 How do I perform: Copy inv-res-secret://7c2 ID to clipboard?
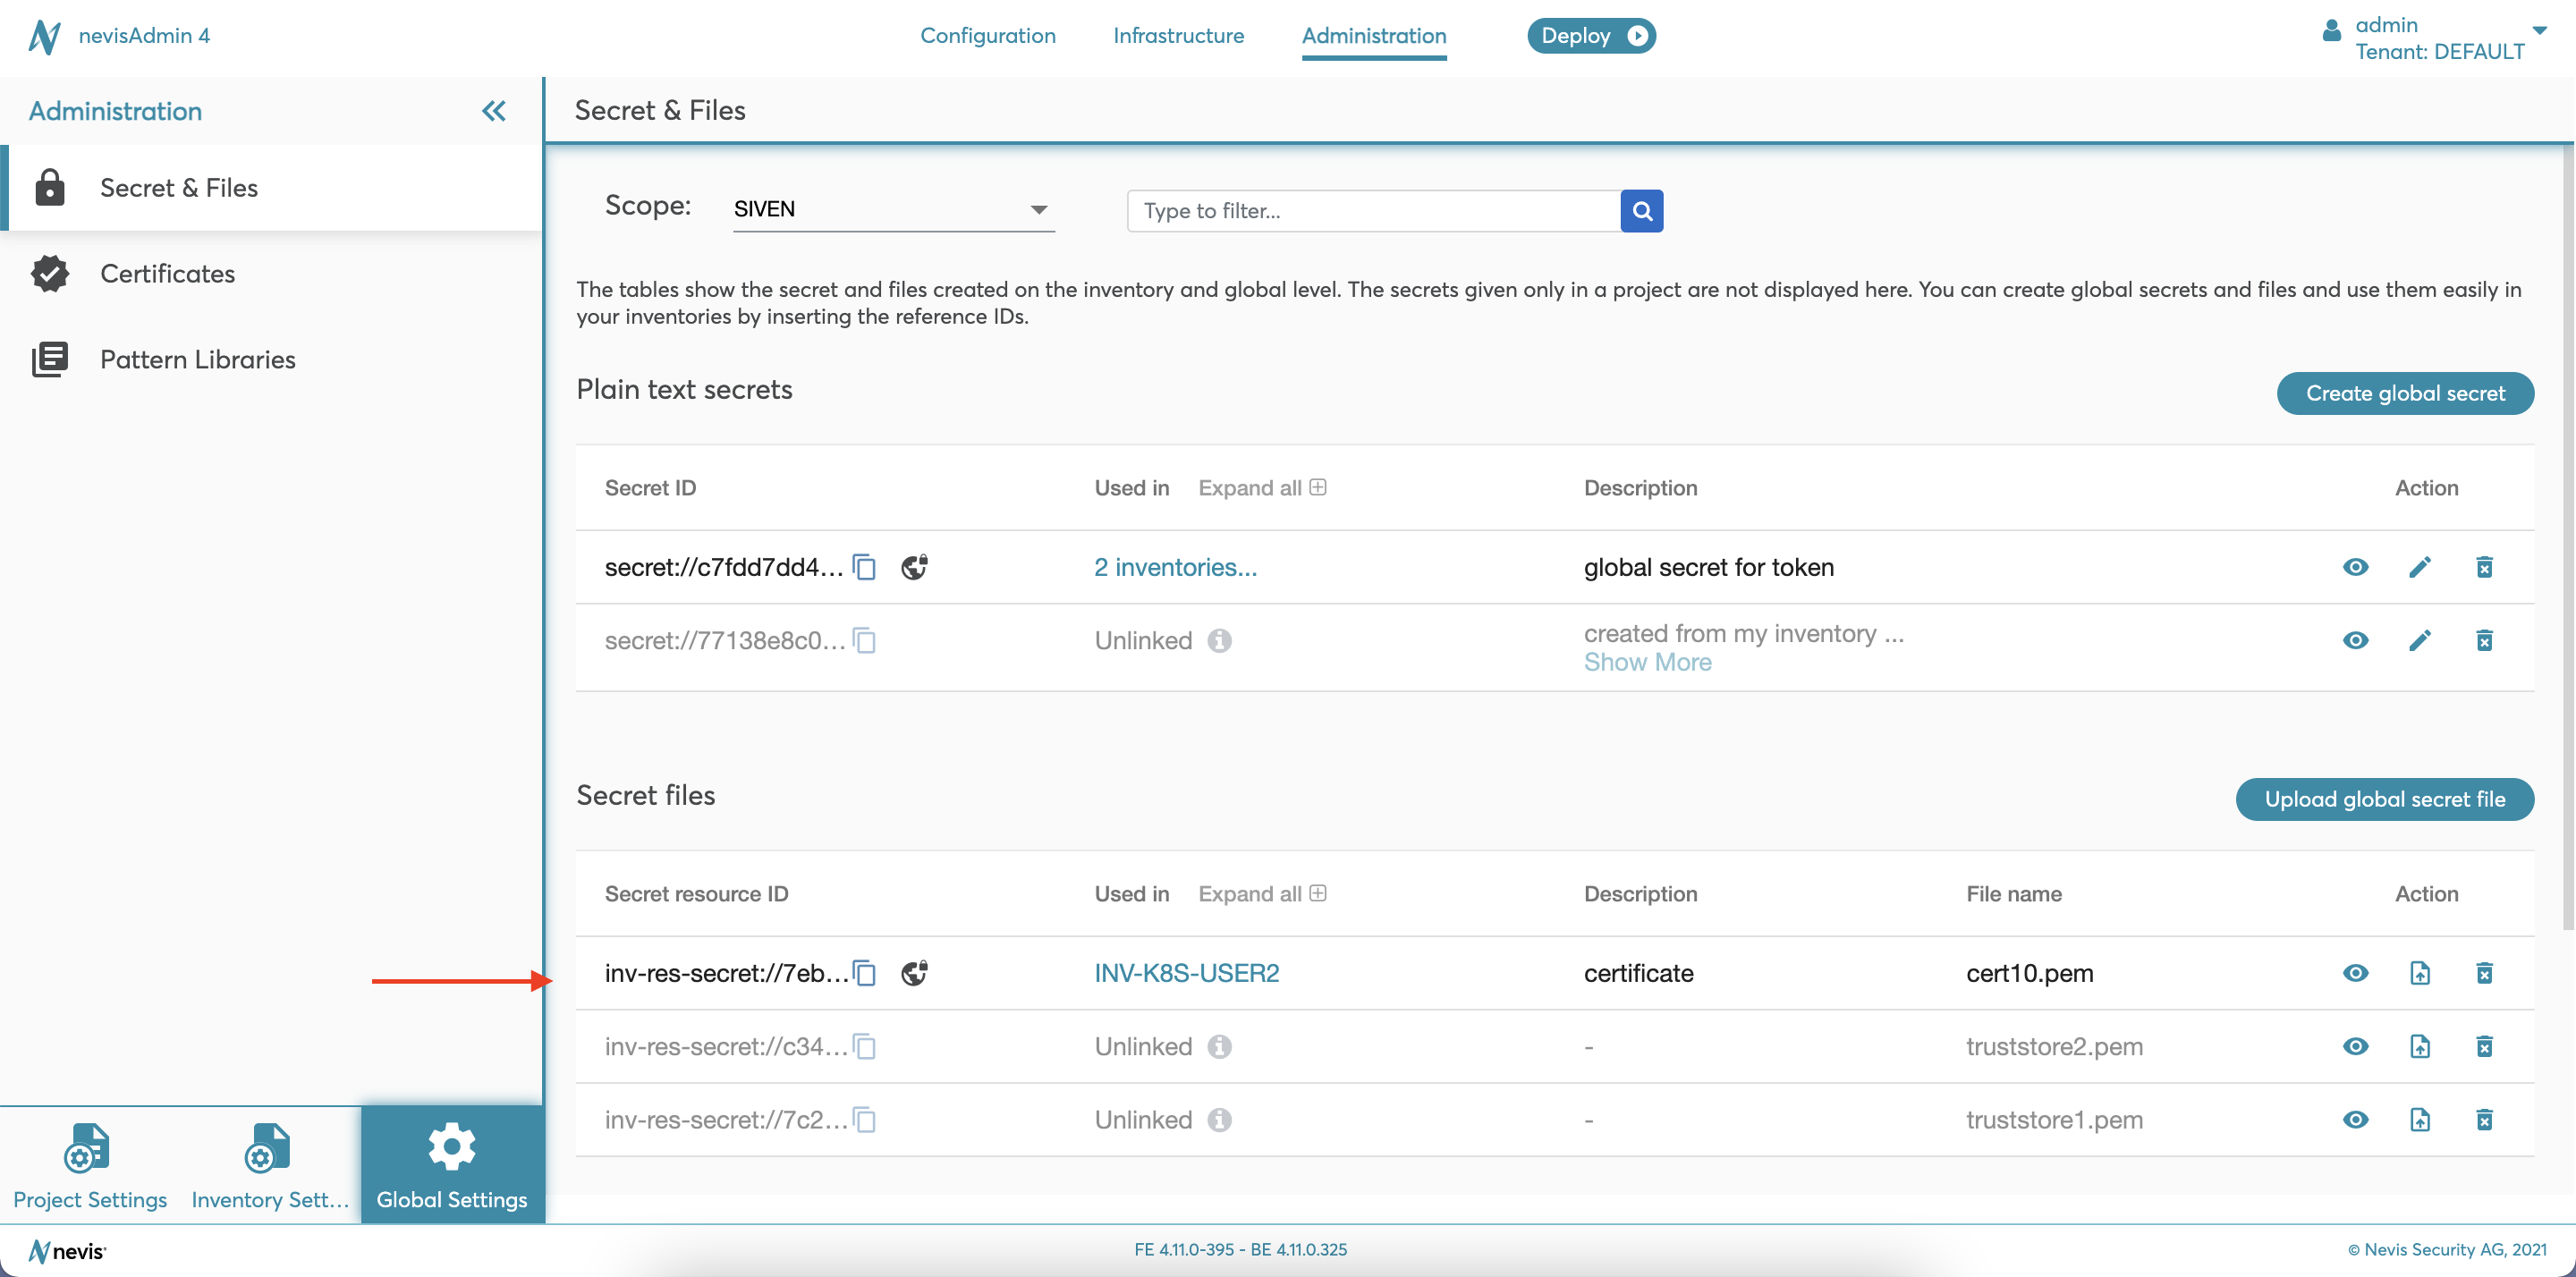click(x=865, y=1120)
